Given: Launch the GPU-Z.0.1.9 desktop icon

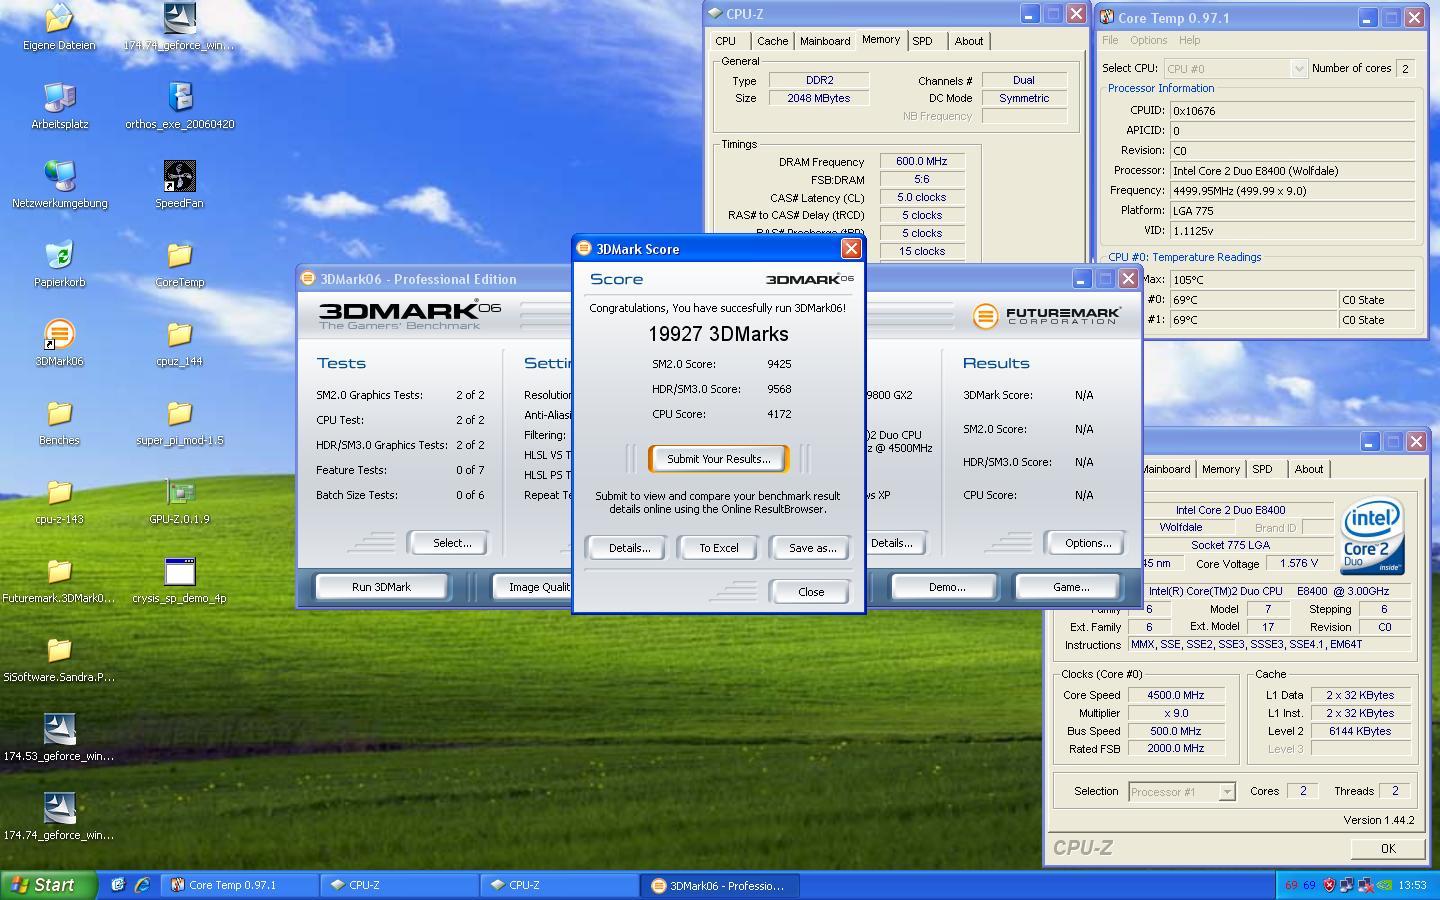Looking at the screenshot, I should point(179,500).
